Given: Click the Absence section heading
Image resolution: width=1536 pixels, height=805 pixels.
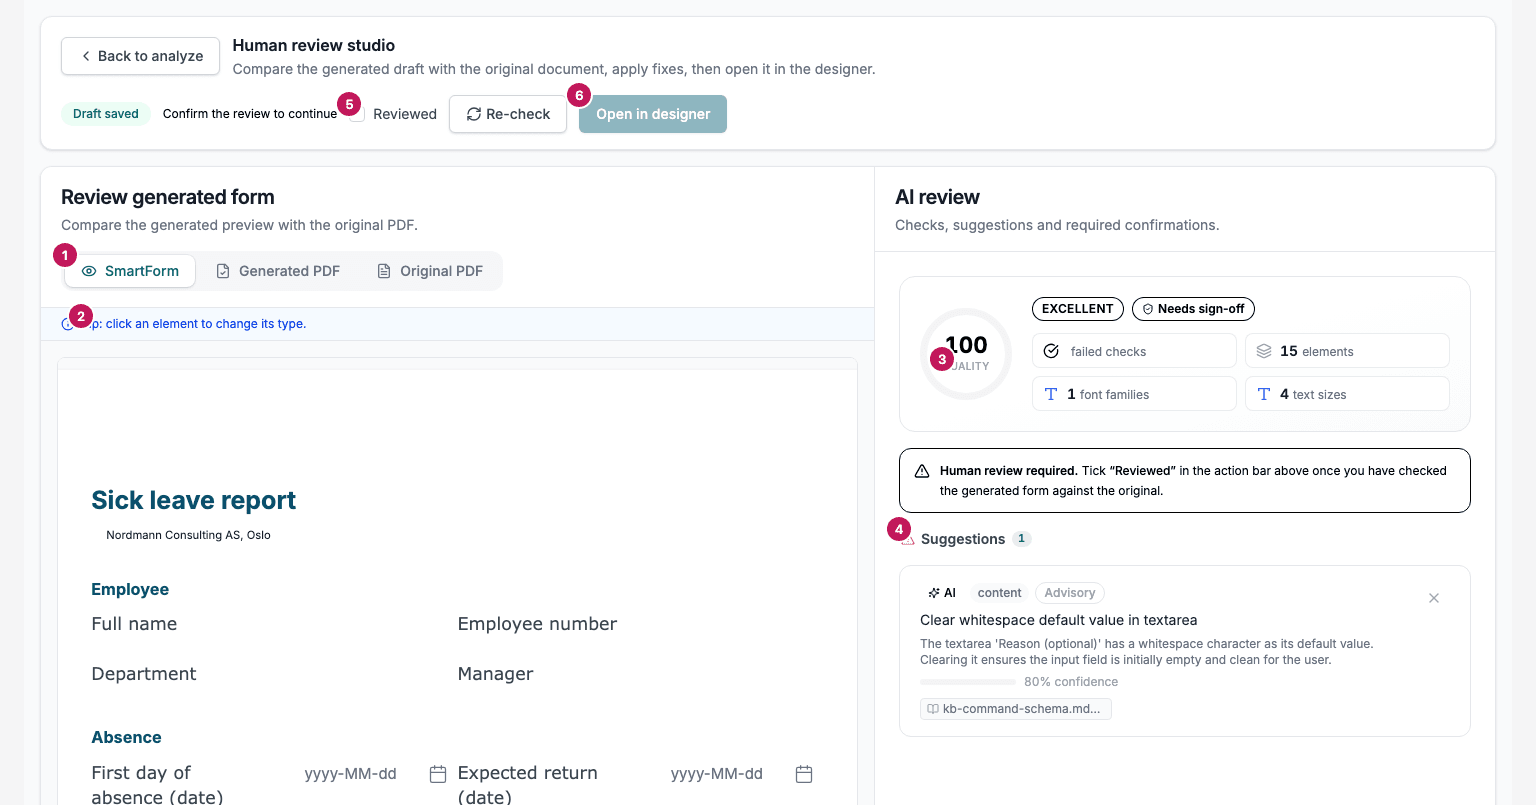Looking at the screenshot, I should pyautogui.click(x=126, y=738).
